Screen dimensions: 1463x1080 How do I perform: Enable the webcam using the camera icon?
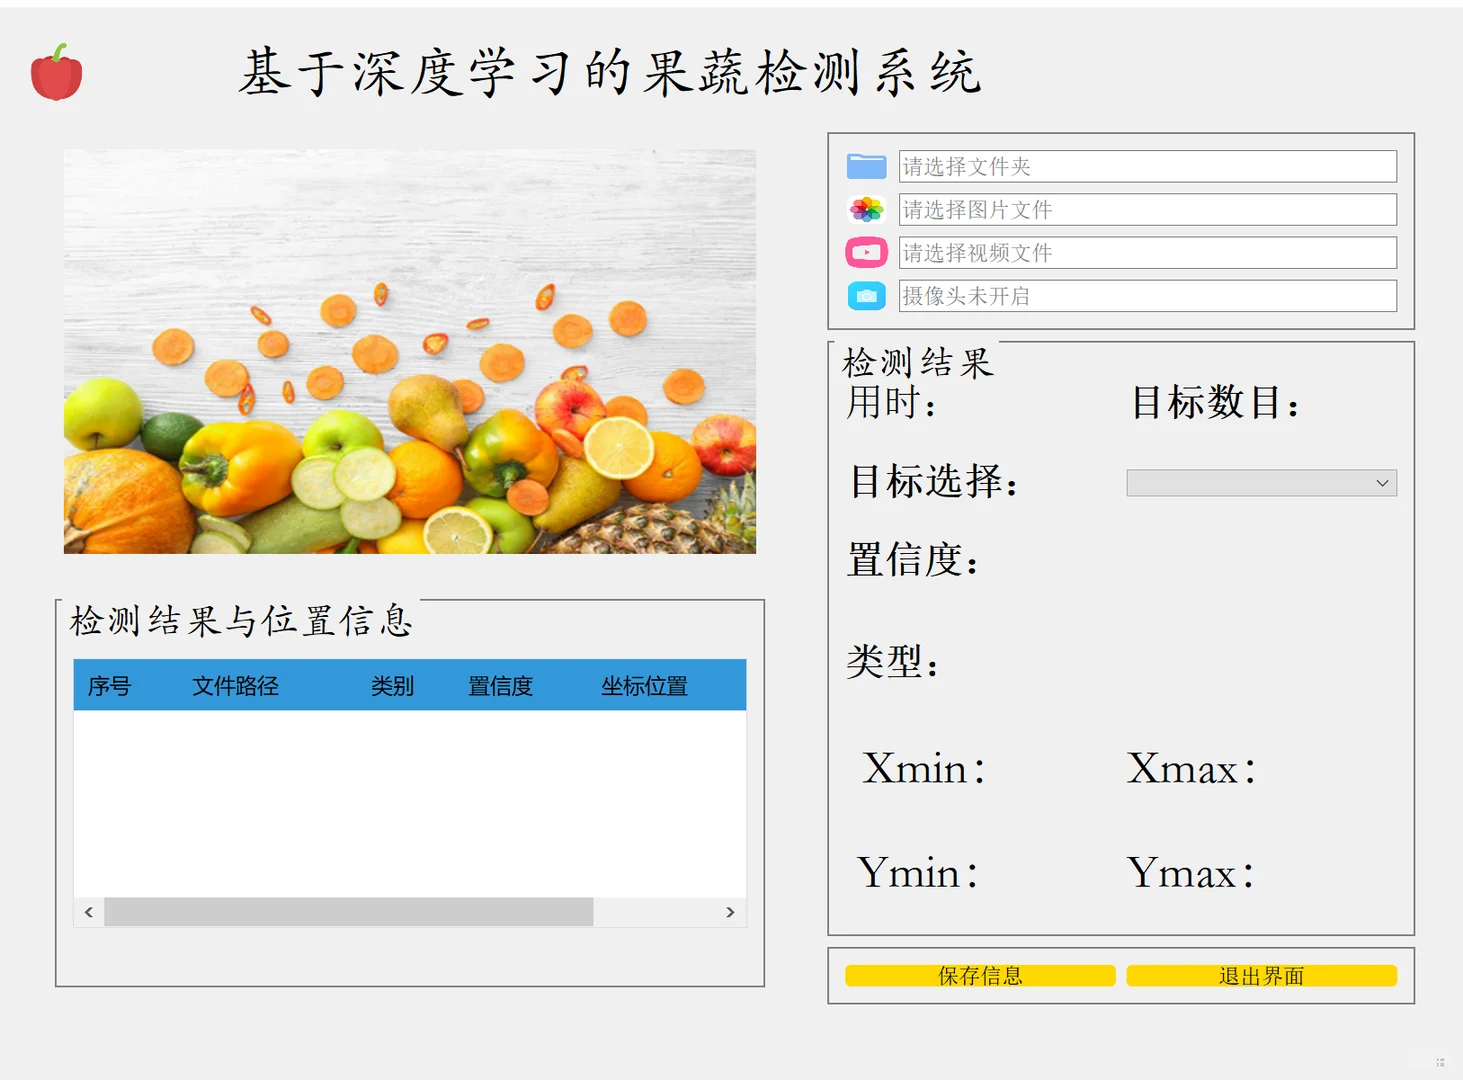coord(866,296)
